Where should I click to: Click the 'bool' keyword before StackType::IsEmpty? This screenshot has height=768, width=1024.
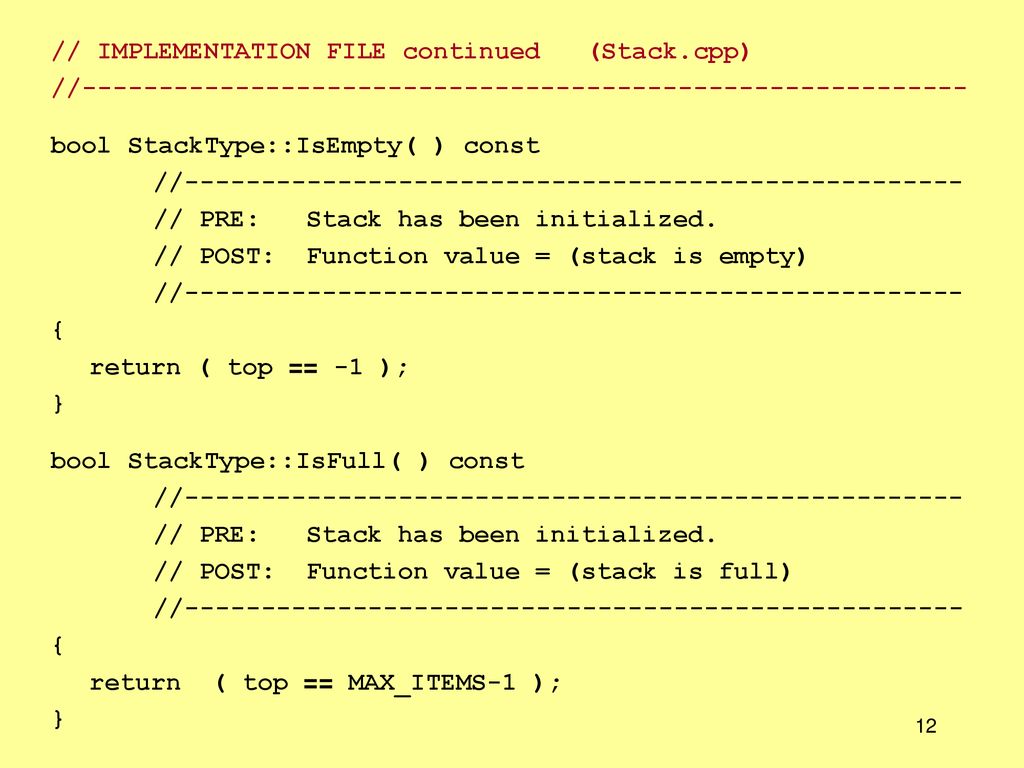coord(80,145)
